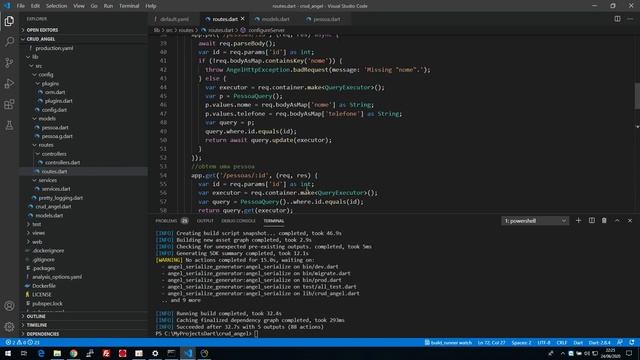The height and width of the screenshot is (360, 640).
Task: Open Microsoft Edge from taskbar
Action: (x=41, y=353)
